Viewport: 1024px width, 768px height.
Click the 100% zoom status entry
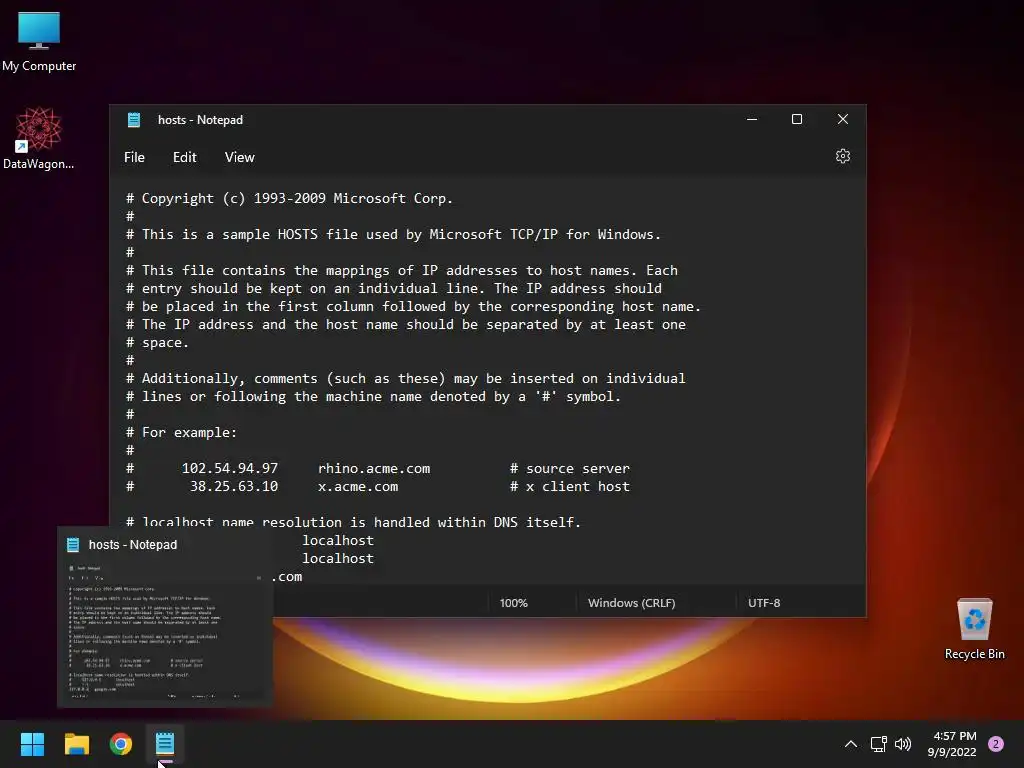click(513, 603)
